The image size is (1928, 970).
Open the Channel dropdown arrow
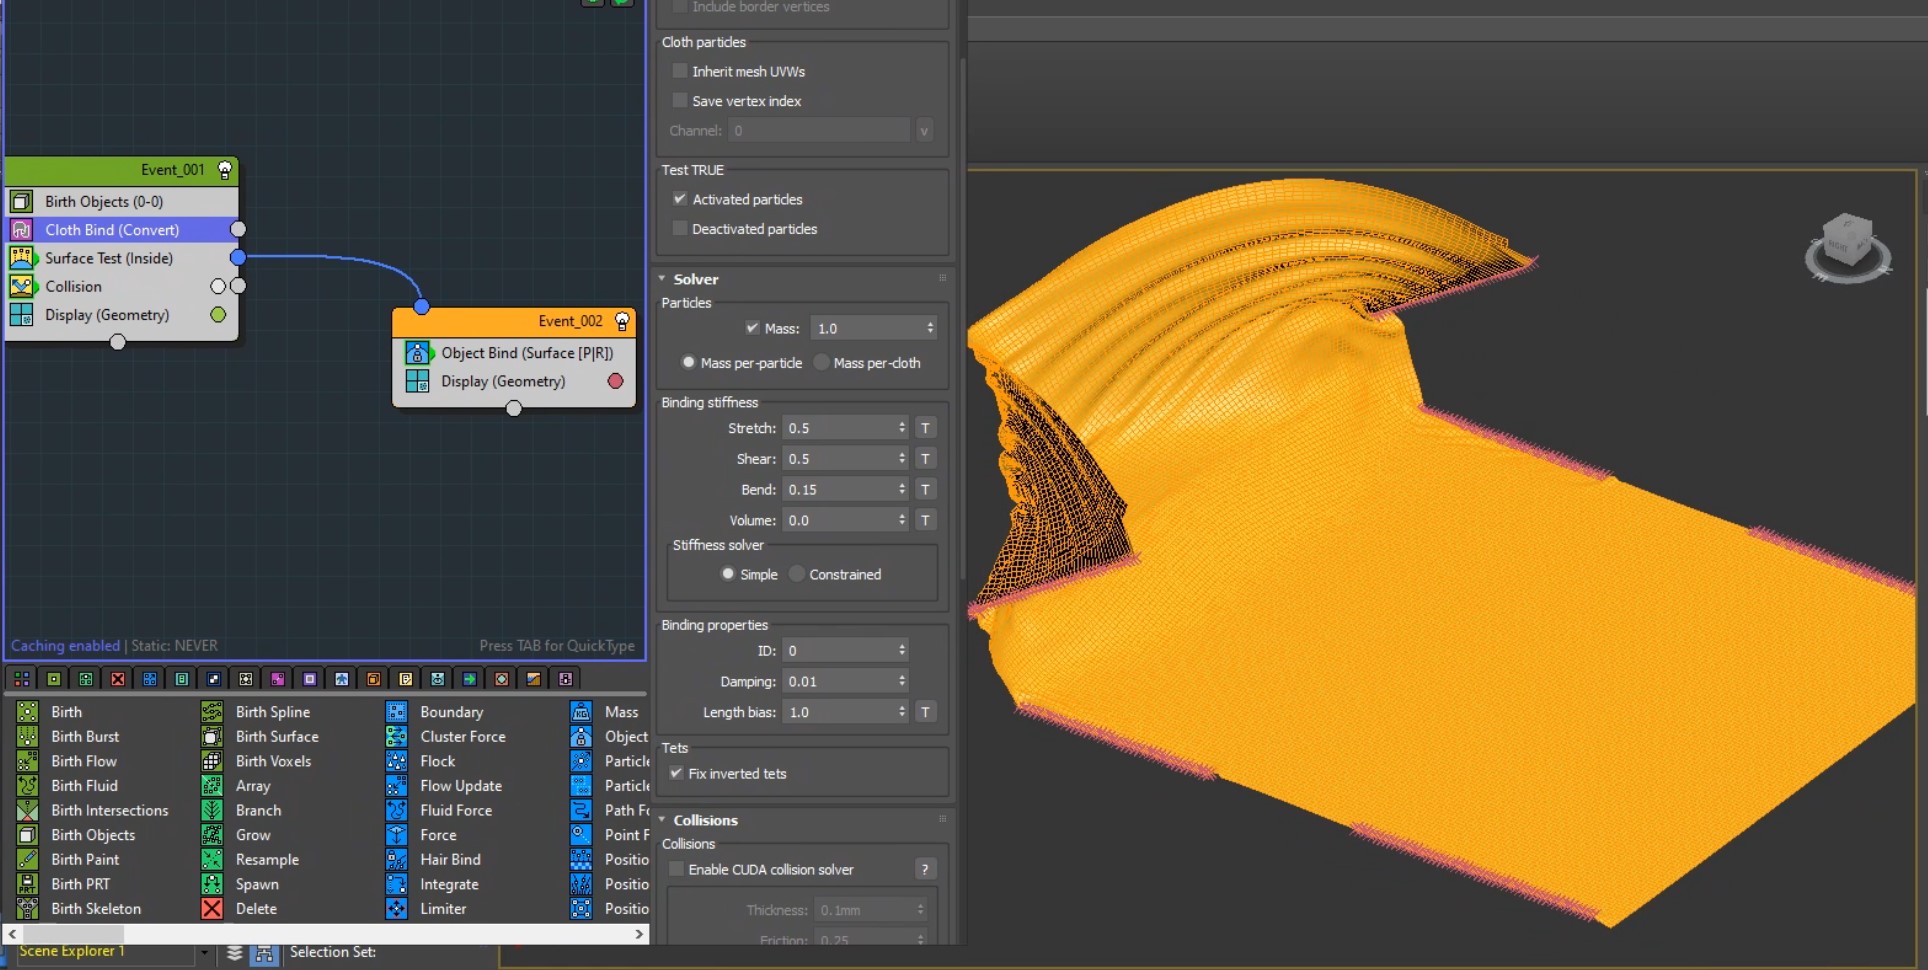pyautogui.click(x=923, y=131)
